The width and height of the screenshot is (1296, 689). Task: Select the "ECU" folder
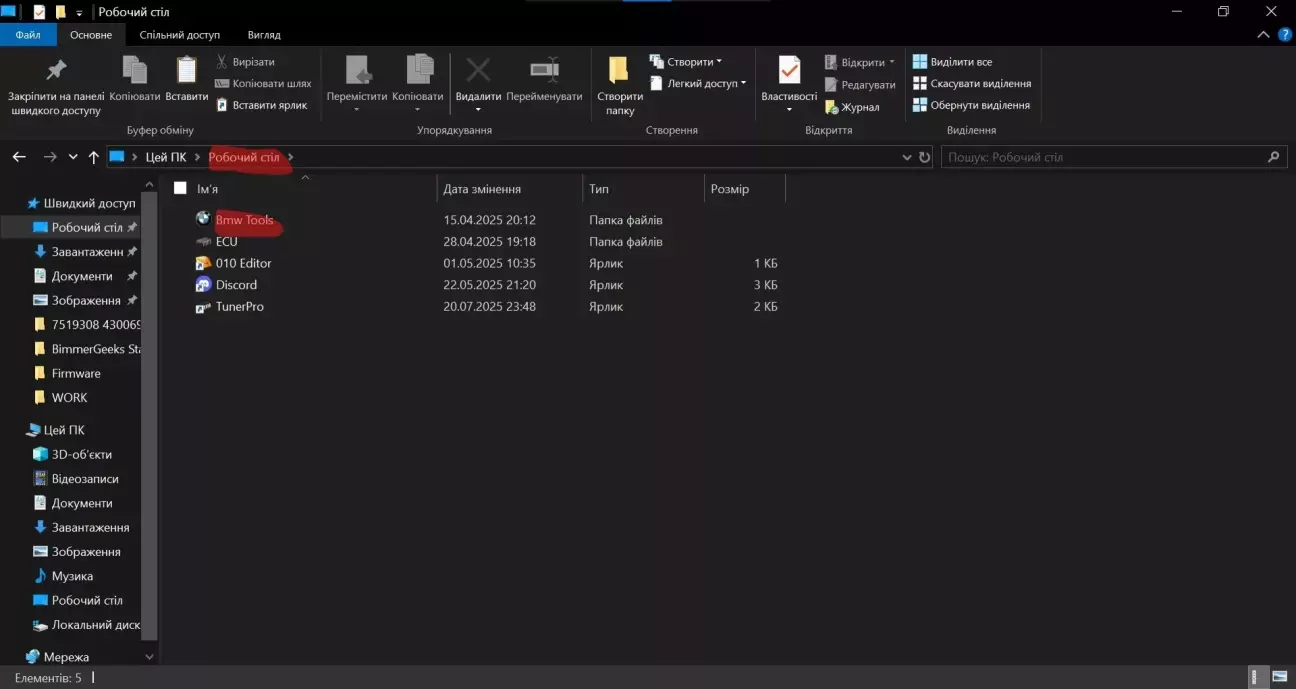(x=227, y=242)
